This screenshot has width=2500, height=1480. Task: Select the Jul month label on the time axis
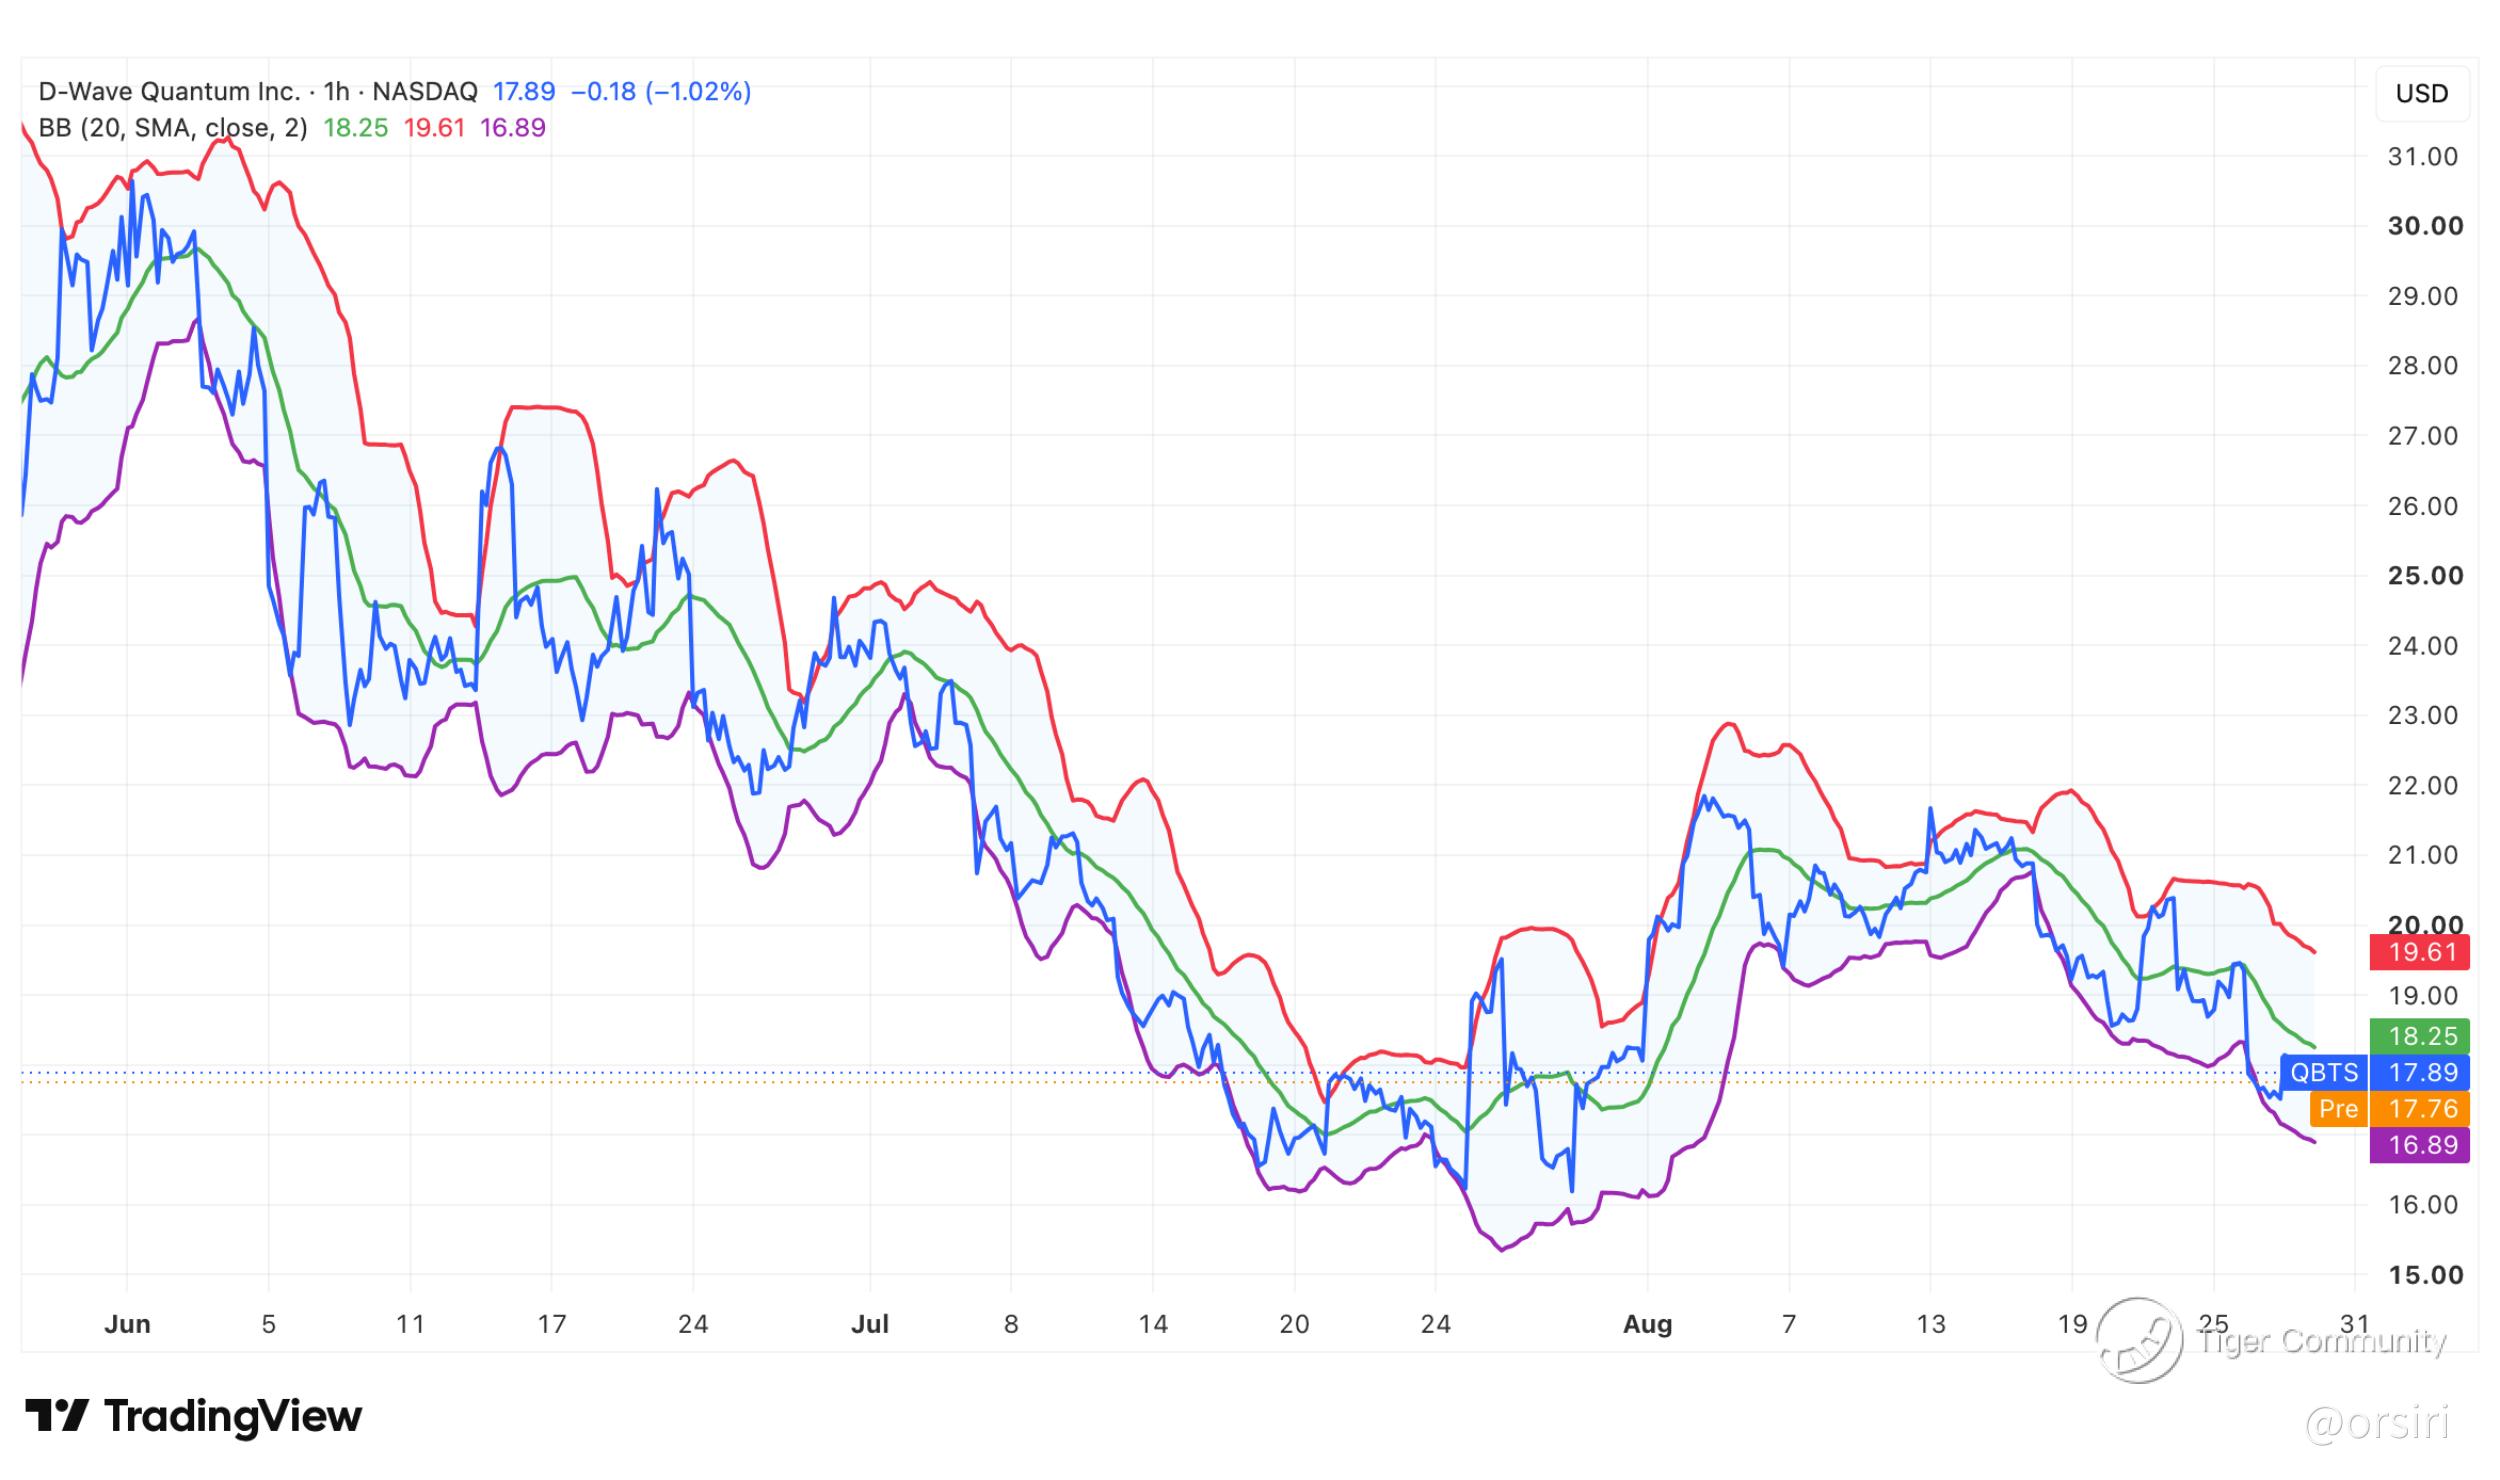tap(870, 1325)
